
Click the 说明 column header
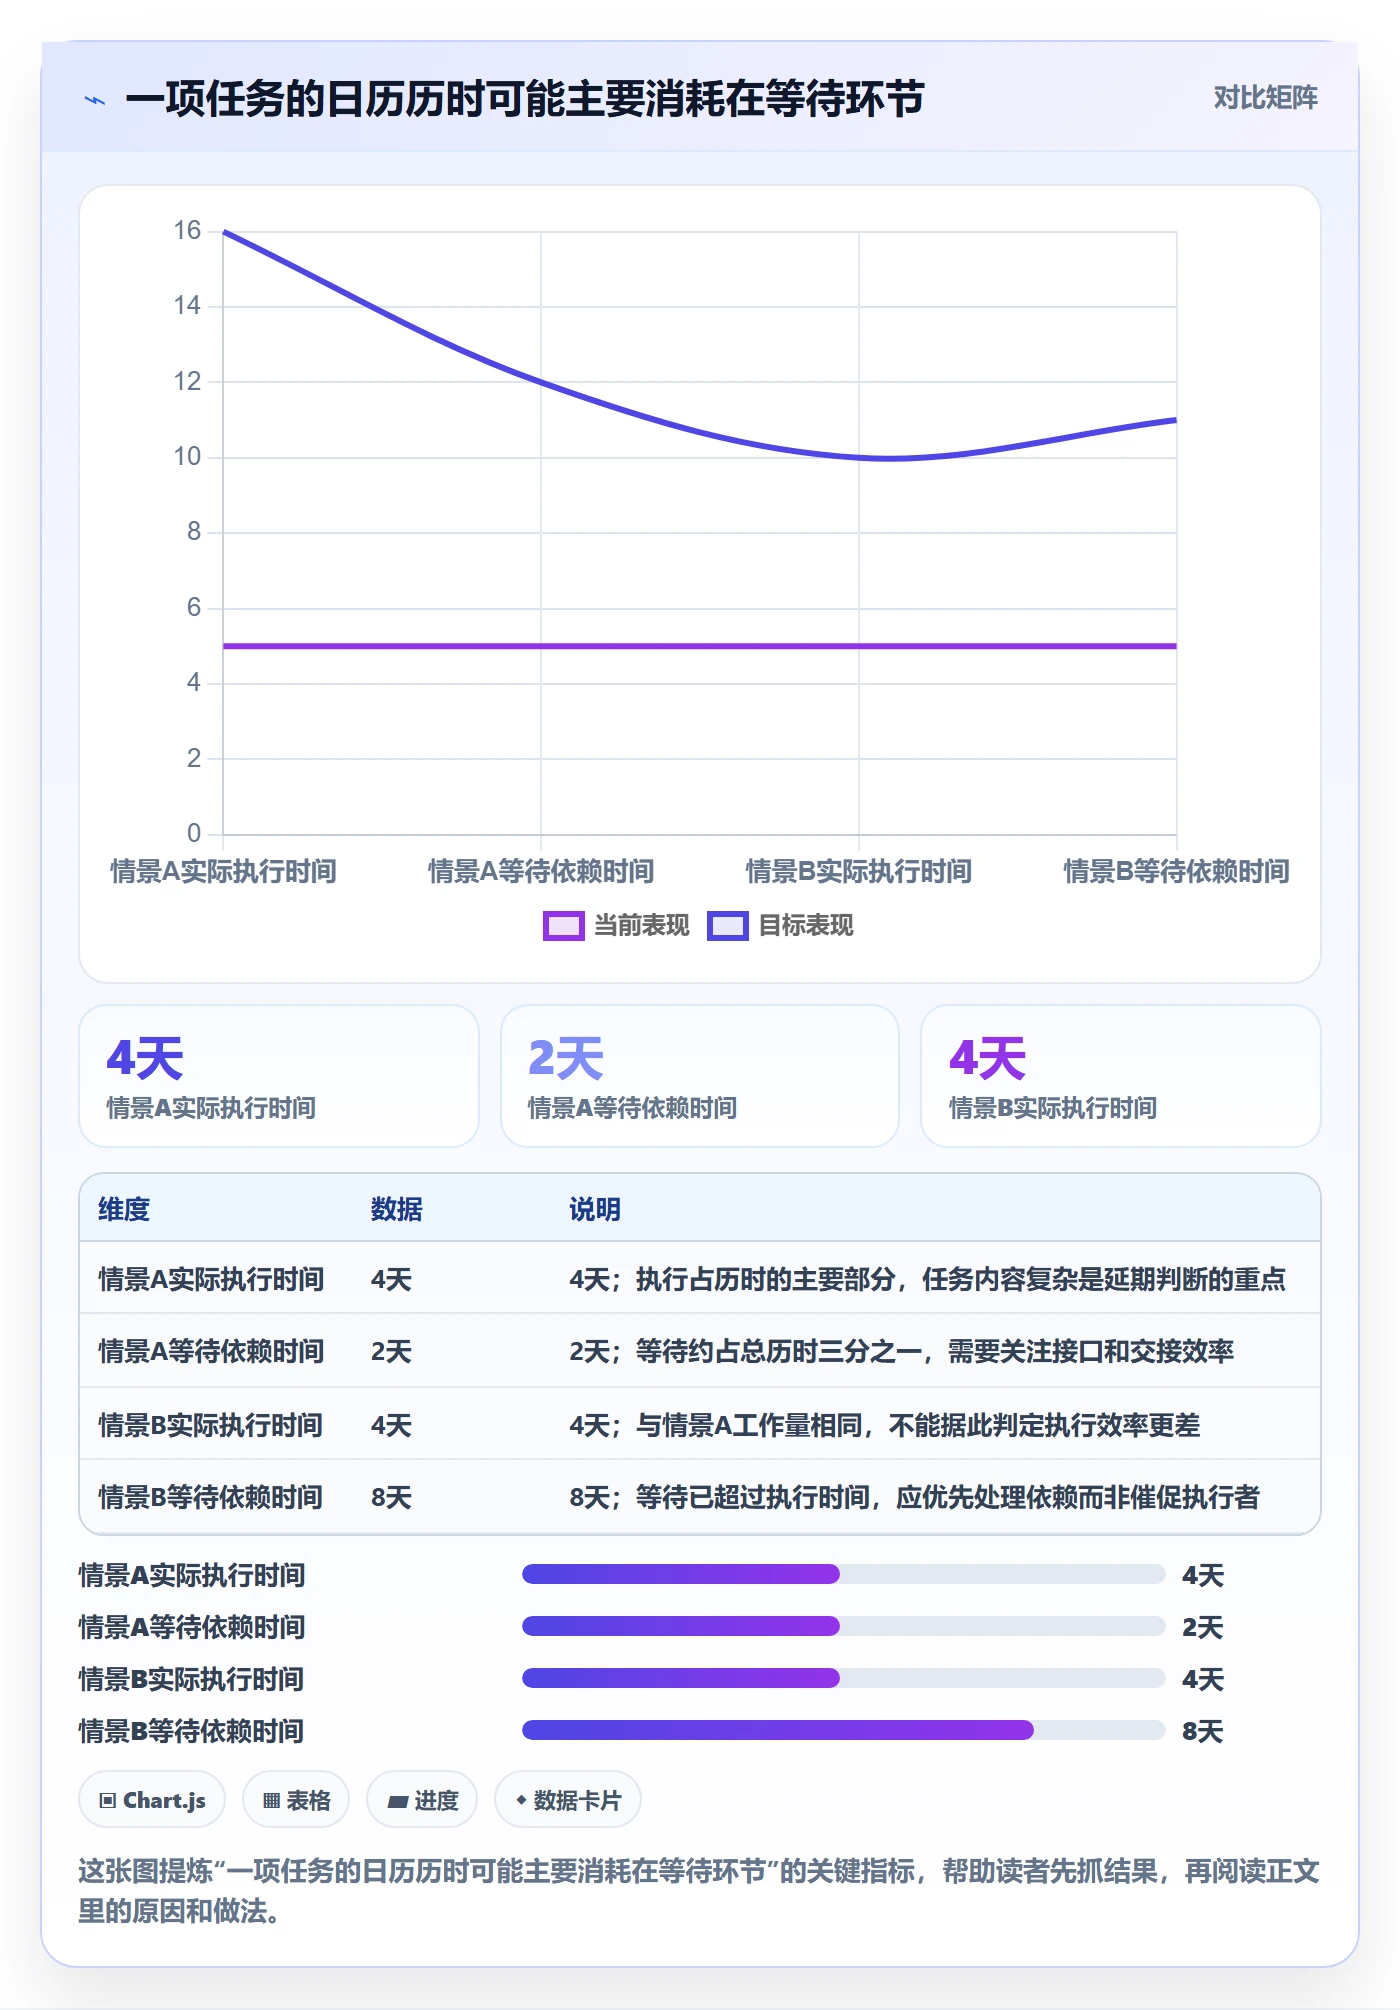click(x=595, y=1209)
